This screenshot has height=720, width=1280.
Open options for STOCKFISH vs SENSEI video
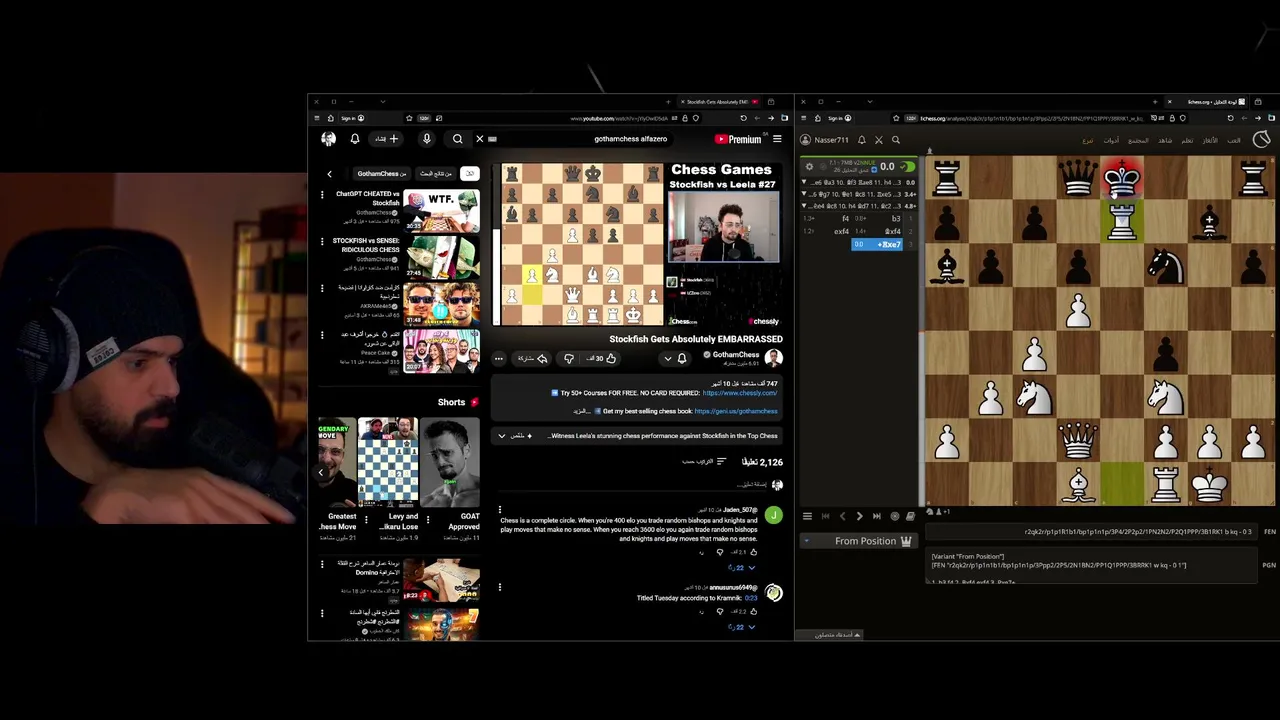pyautogui.click(x=322, y=241)
